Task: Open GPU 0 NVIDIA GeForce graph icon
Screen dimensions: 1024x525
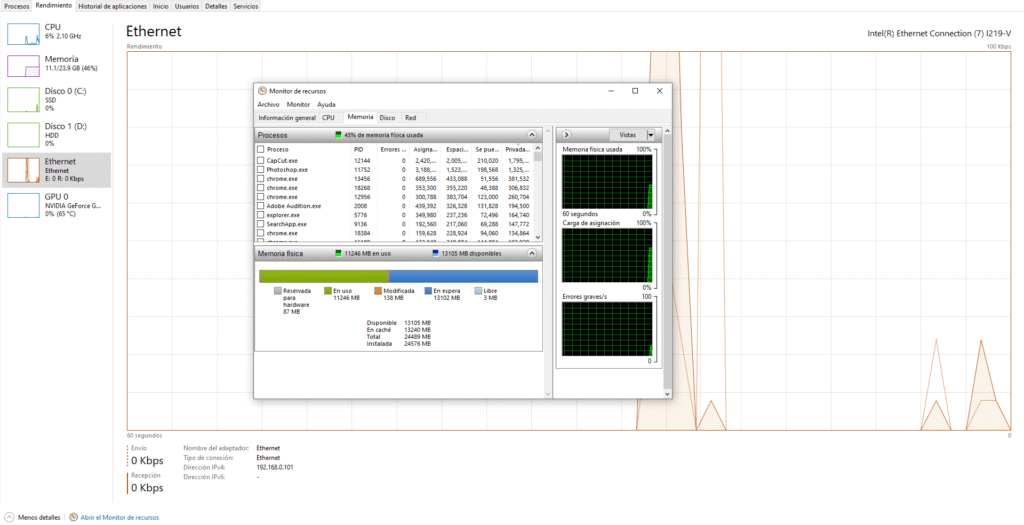Action: (22, 204)
